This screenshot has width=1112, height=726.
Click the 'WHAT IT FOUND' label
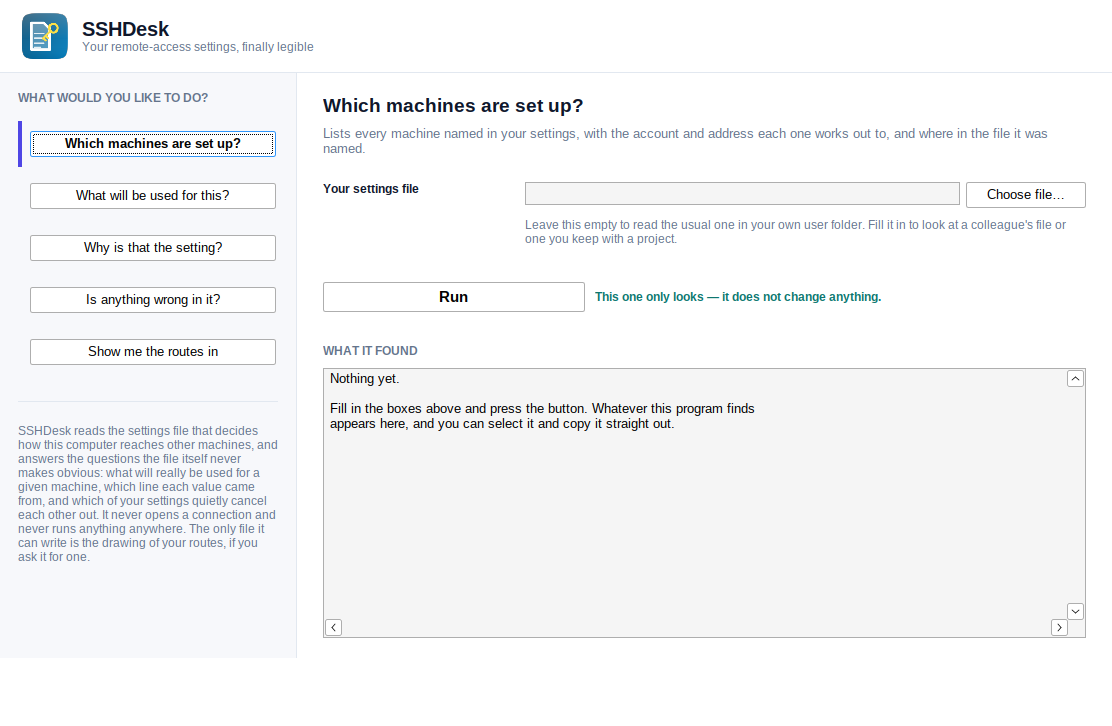pos(370,351)
